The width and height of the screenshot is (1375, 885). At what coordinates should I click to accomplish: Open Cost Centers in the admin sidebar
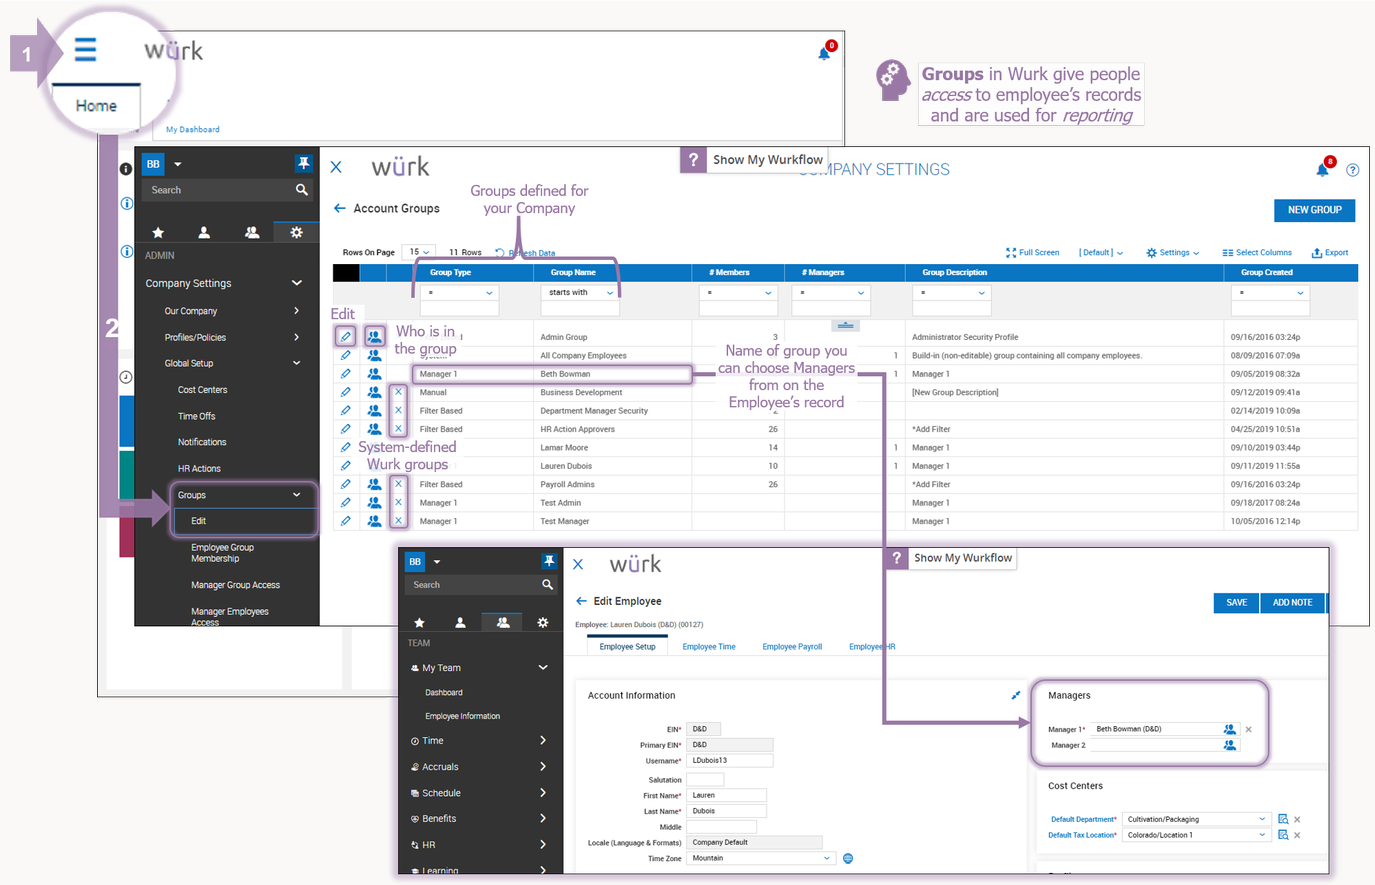[x=203, y=390]
